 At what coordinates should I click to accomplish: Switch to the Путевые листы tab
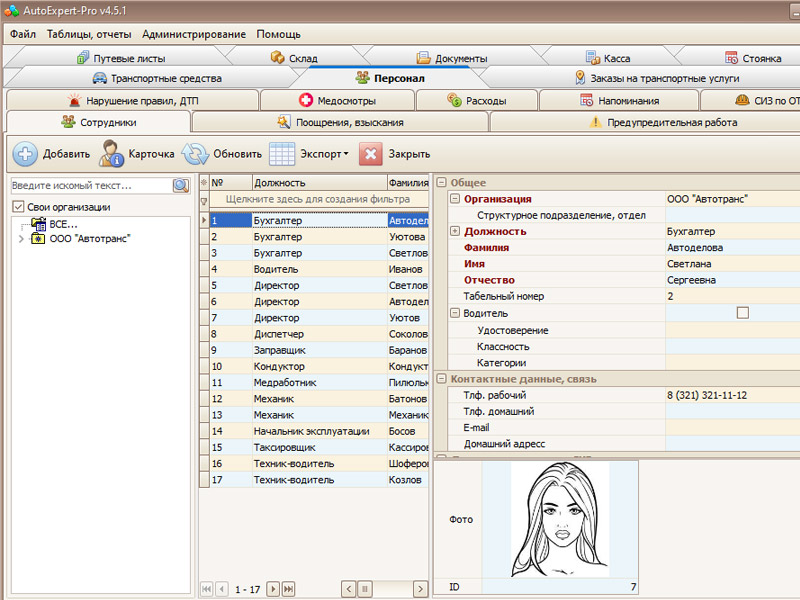click(x=121, y=58)
